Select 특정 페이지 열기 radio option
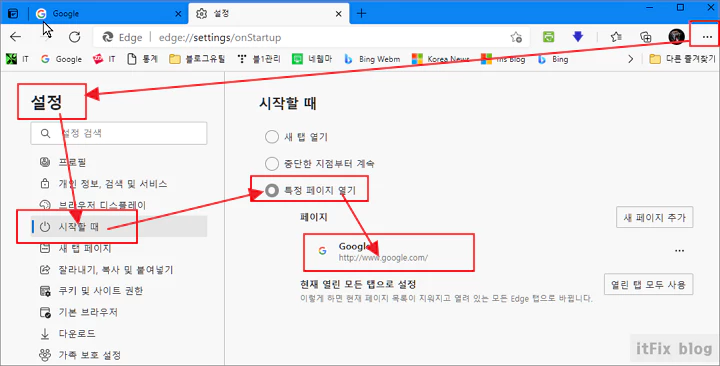This screenshot has width=720, height=366. (272, 190)
